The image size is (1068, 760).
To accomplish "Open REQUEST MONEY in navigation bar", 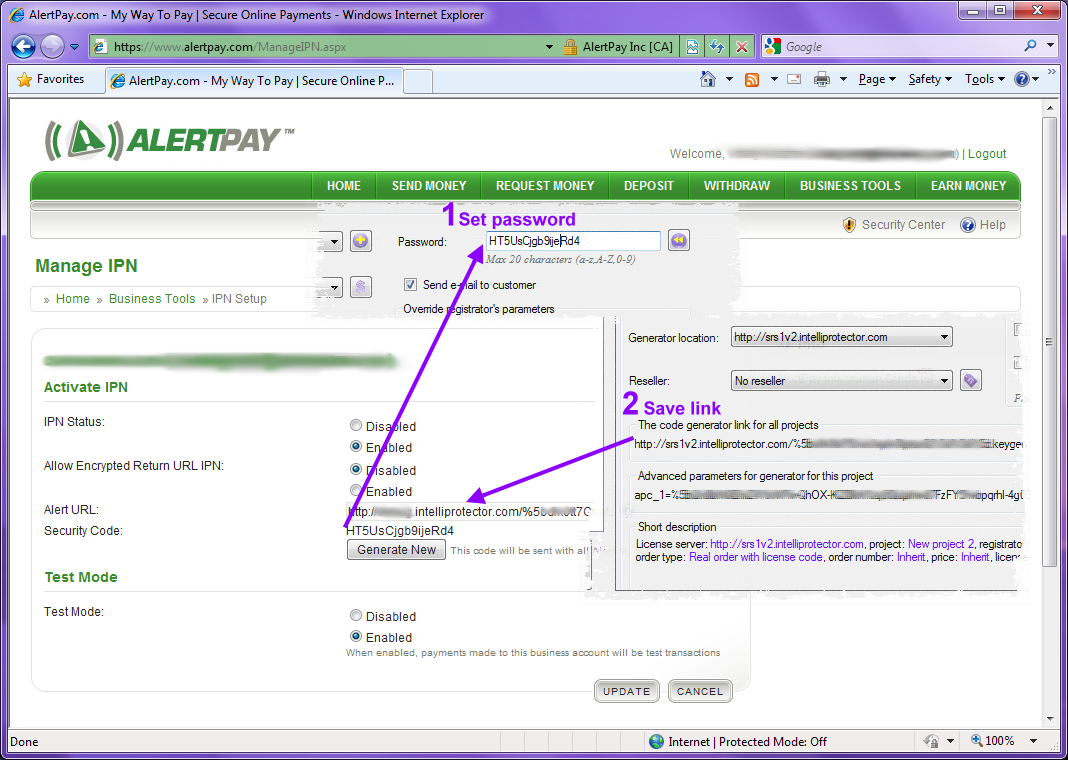I will coord(545,186).
